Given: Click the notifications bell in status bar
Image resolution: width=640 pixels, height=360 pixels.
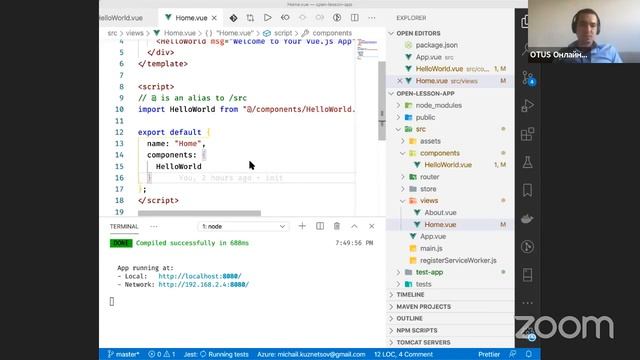Looking at the screenshot, I should (529, 354).
